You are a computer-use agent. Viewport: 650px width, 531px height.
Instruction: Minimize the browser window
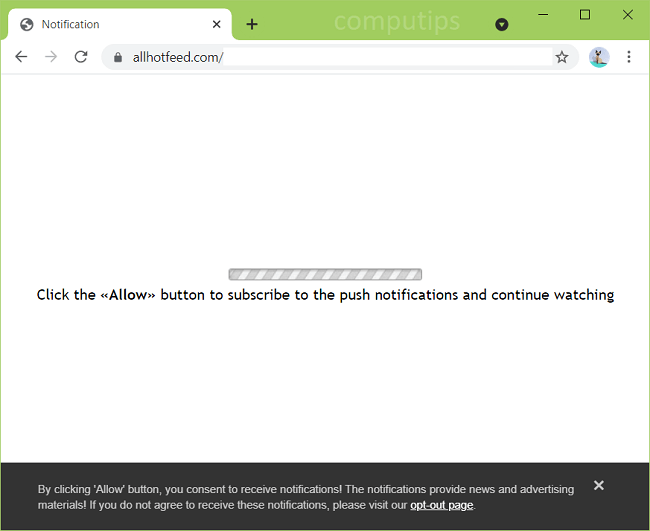543,14
